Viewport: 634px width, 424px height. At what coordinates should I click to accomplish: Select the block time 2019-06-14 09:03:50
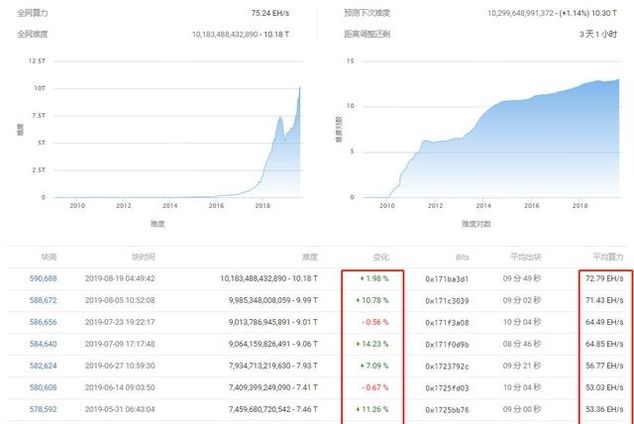(120, 388)
